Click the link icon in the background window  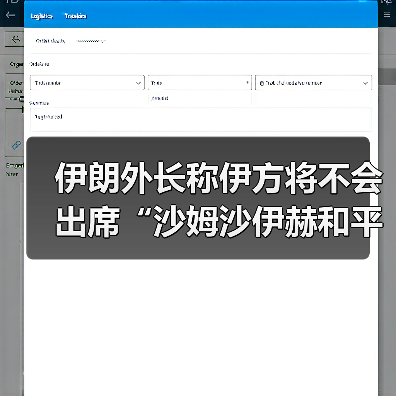pos(16,145)
